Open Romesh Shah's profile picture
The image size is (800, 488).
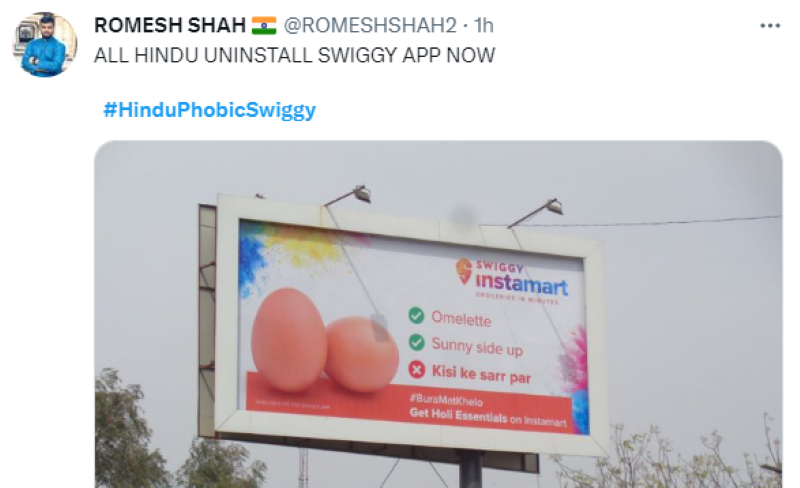point(45,44)
